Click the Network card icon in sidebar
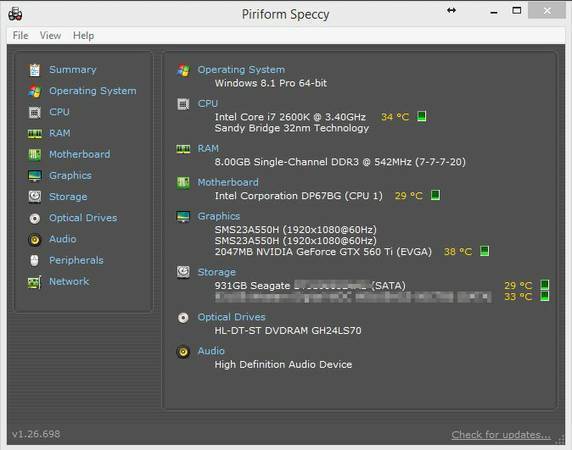The height and width of the screenshot is (450, 572). 35,282
